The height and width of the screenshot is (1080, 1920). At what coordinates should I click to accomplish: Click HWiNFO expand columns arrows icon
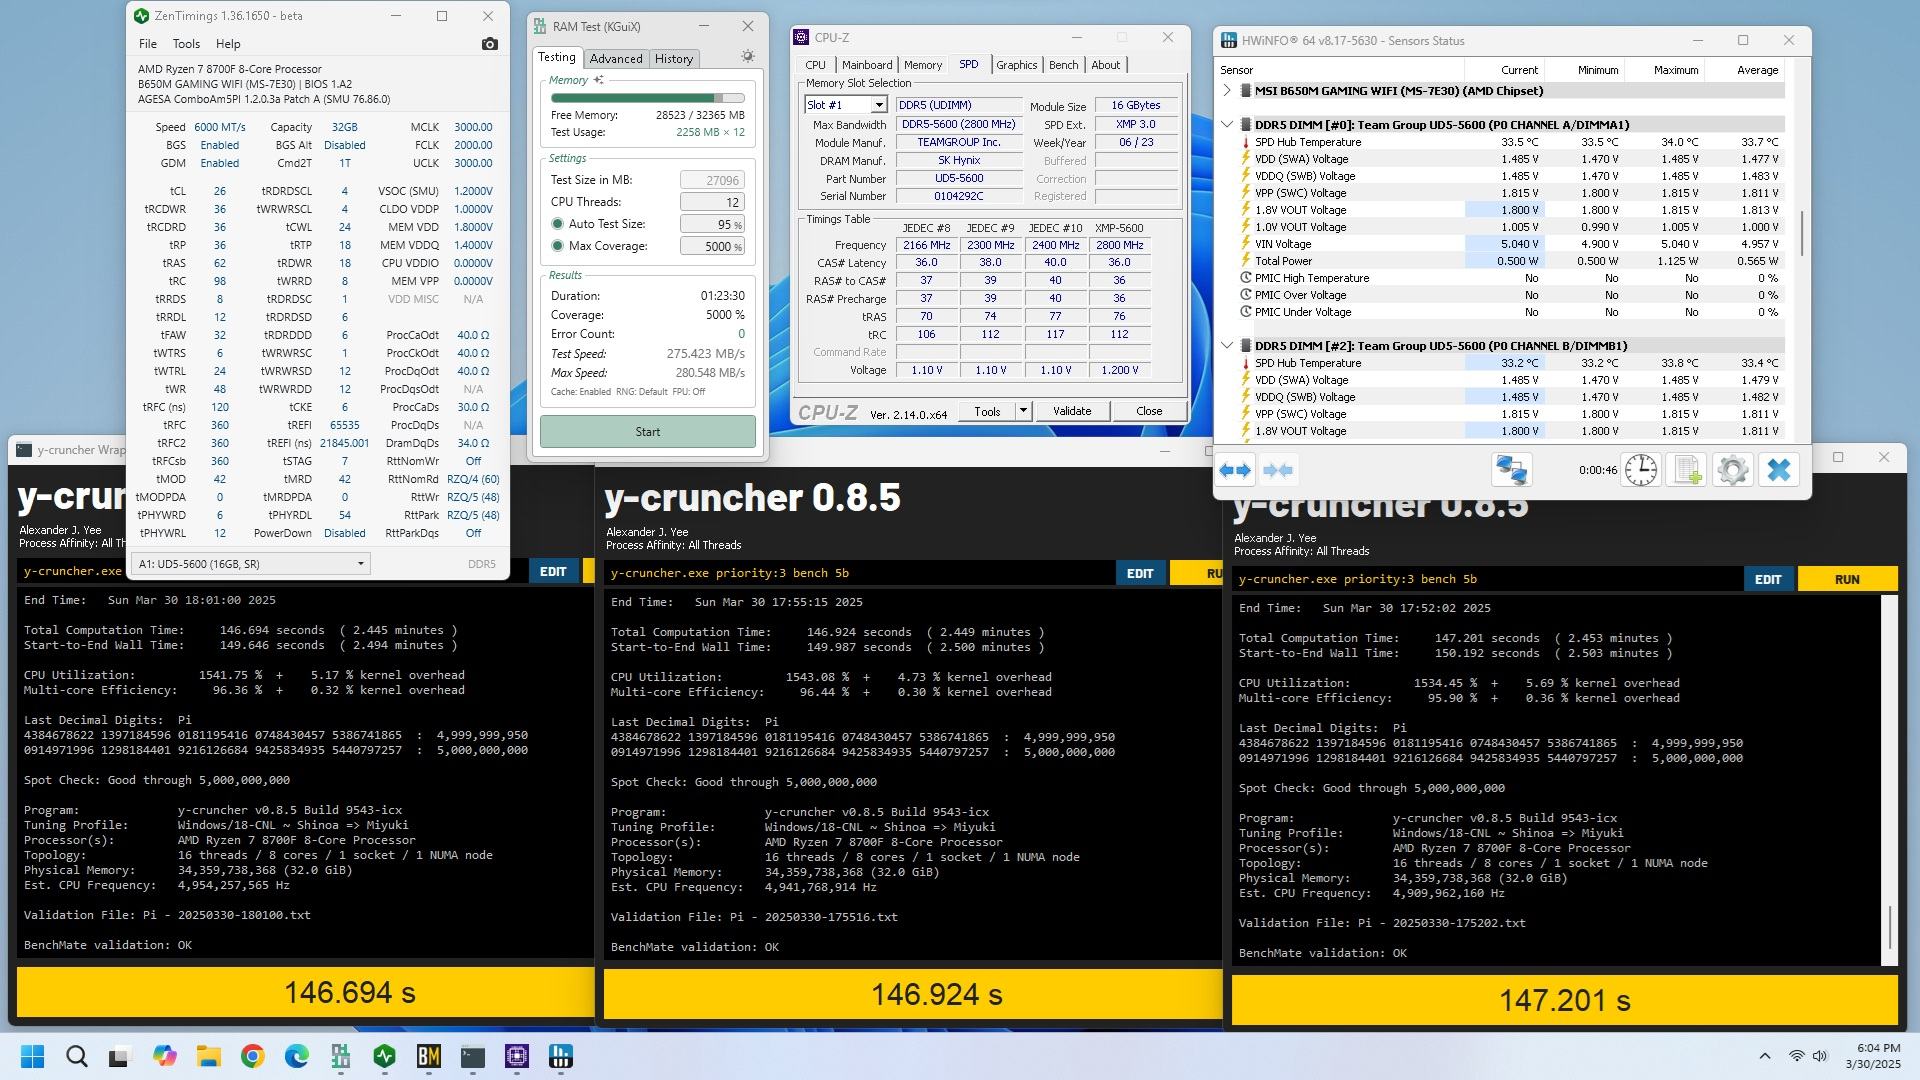(1235, 470)
